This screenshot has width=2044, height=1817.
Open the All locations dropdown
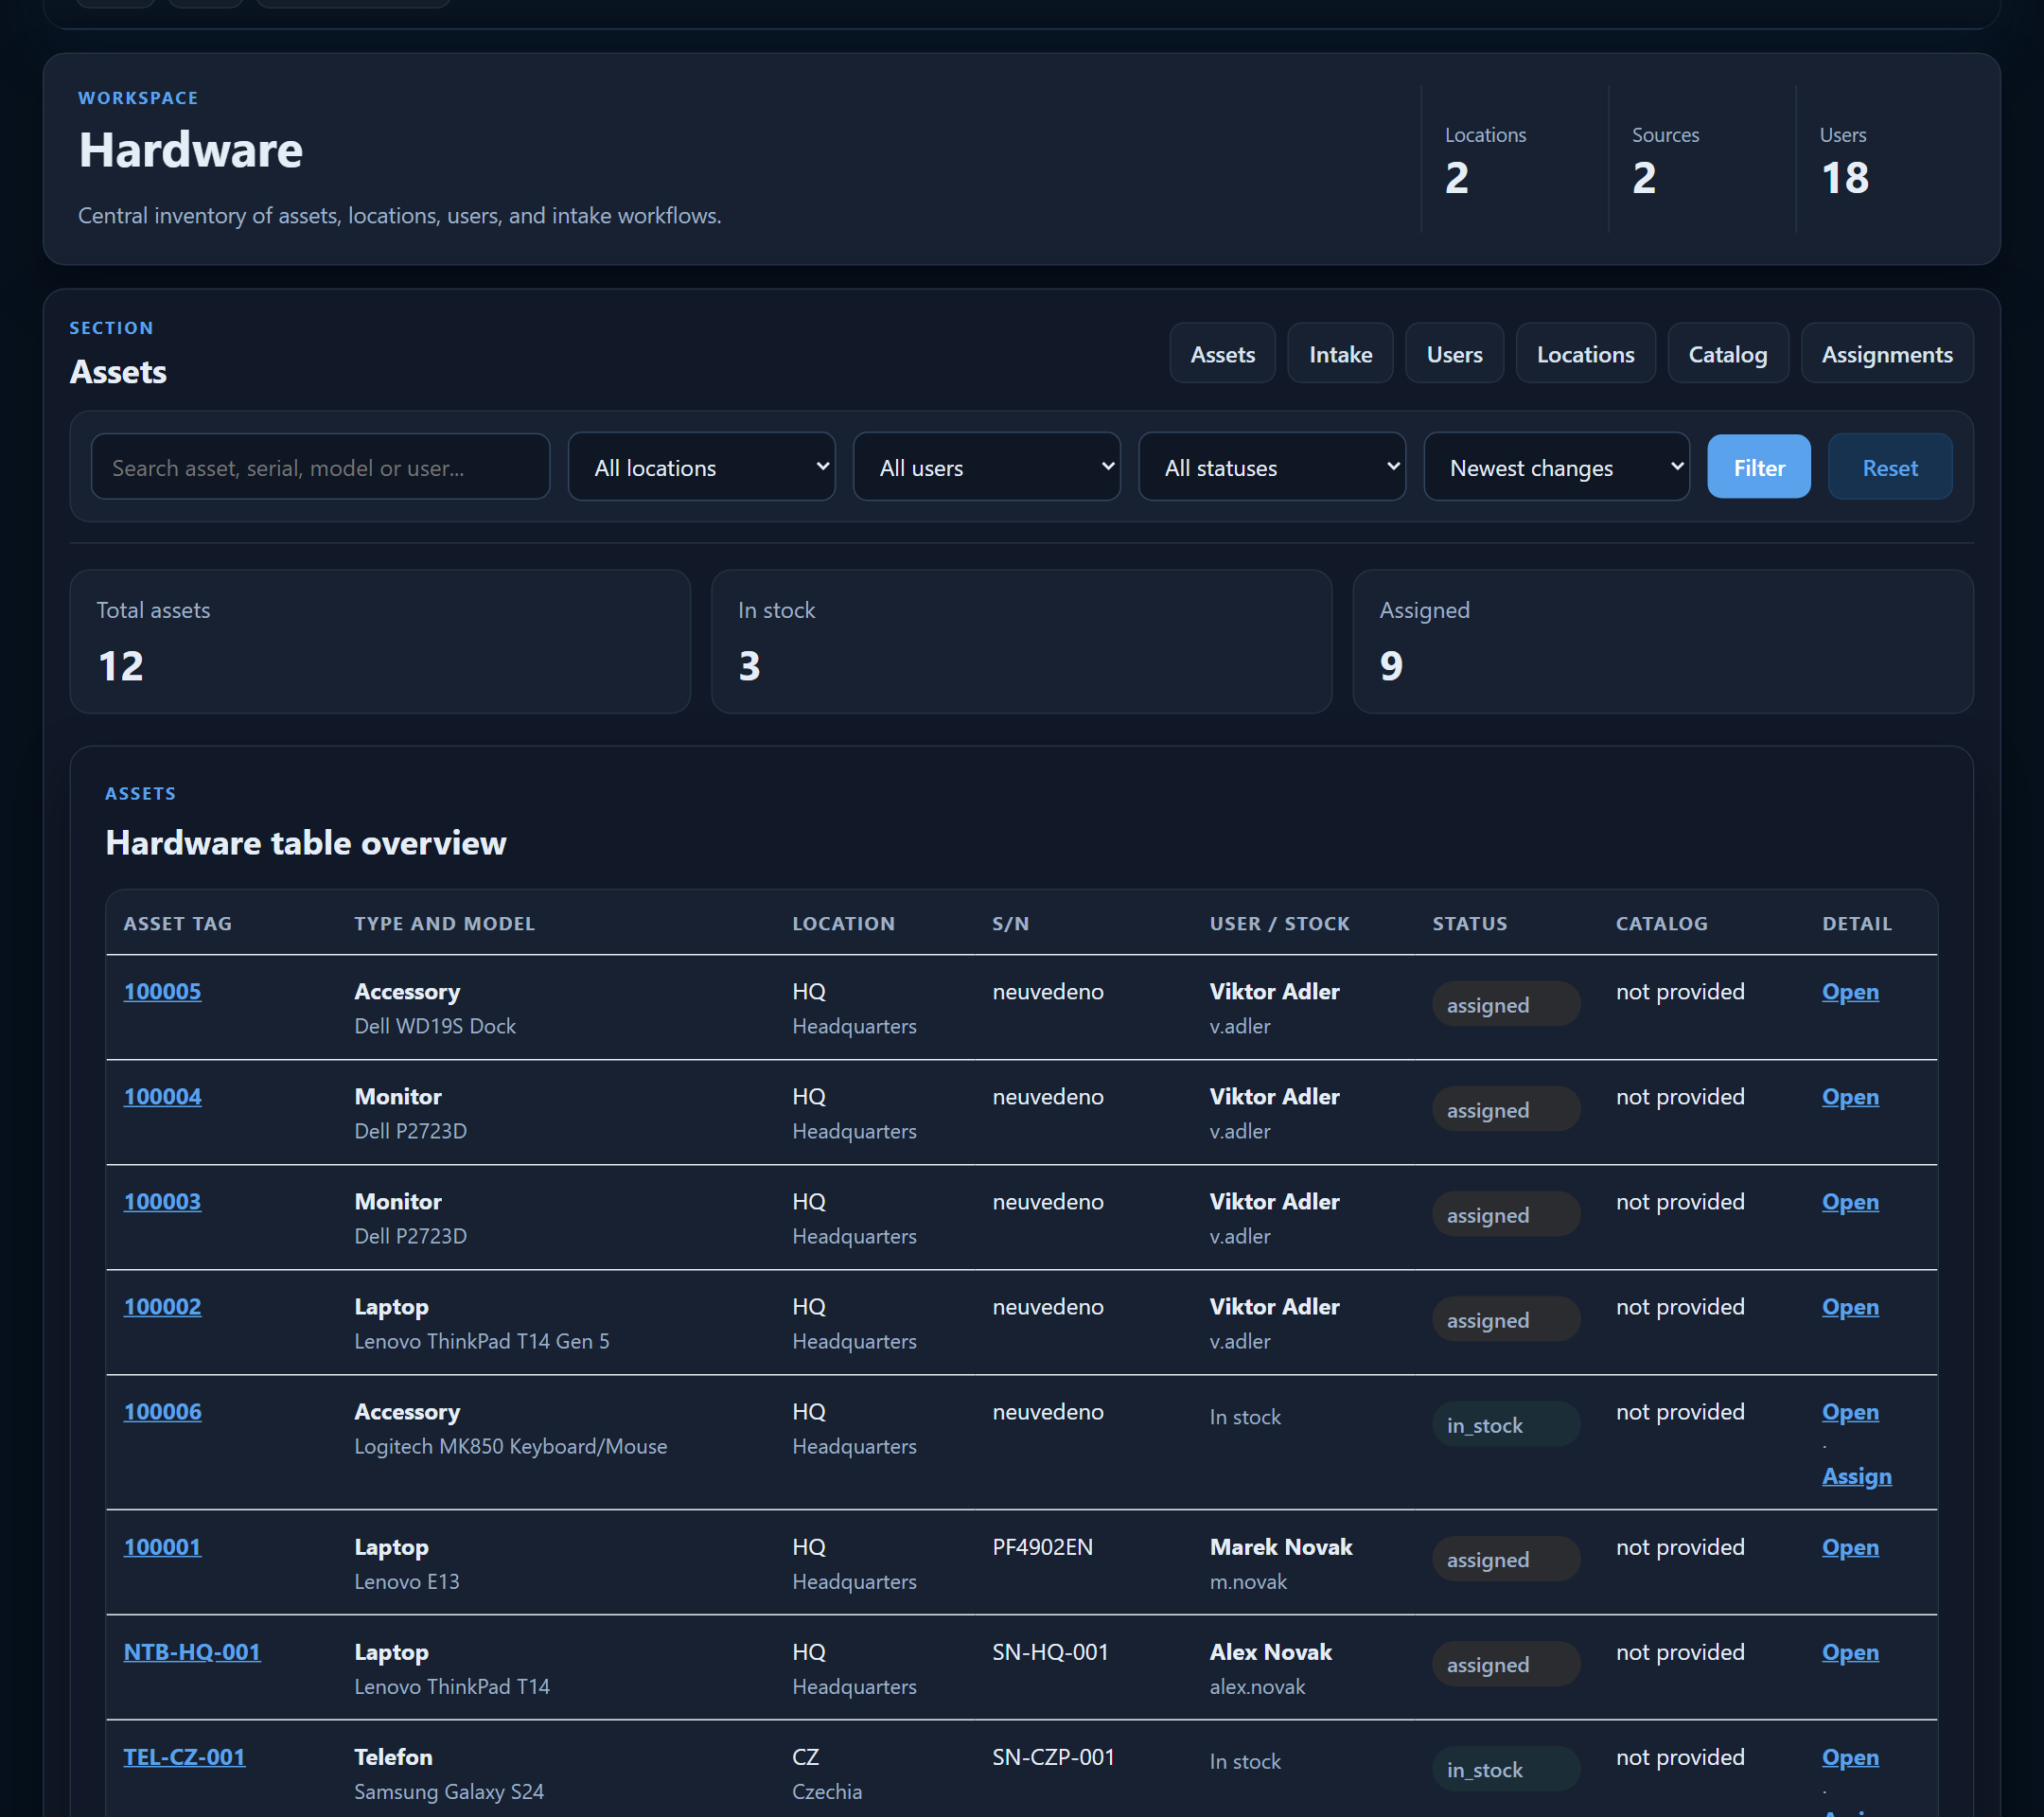coord(701,467)
